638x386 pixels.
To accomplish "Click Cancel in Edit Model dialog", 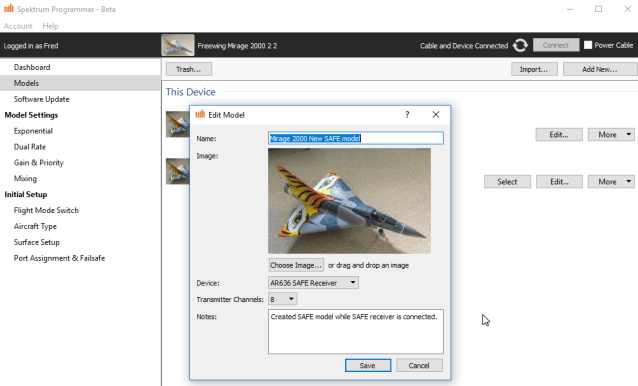I will click(x=419, y=365).
